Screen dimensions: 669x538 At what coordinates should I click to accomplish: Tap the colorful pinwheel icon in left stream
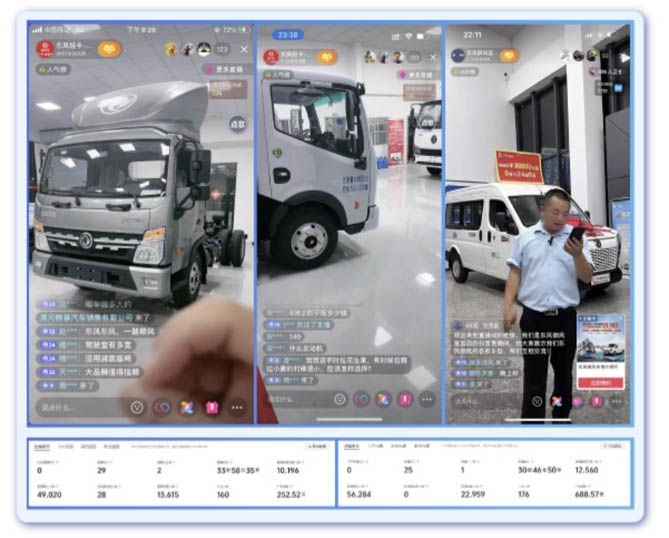[x=187, y=408]
